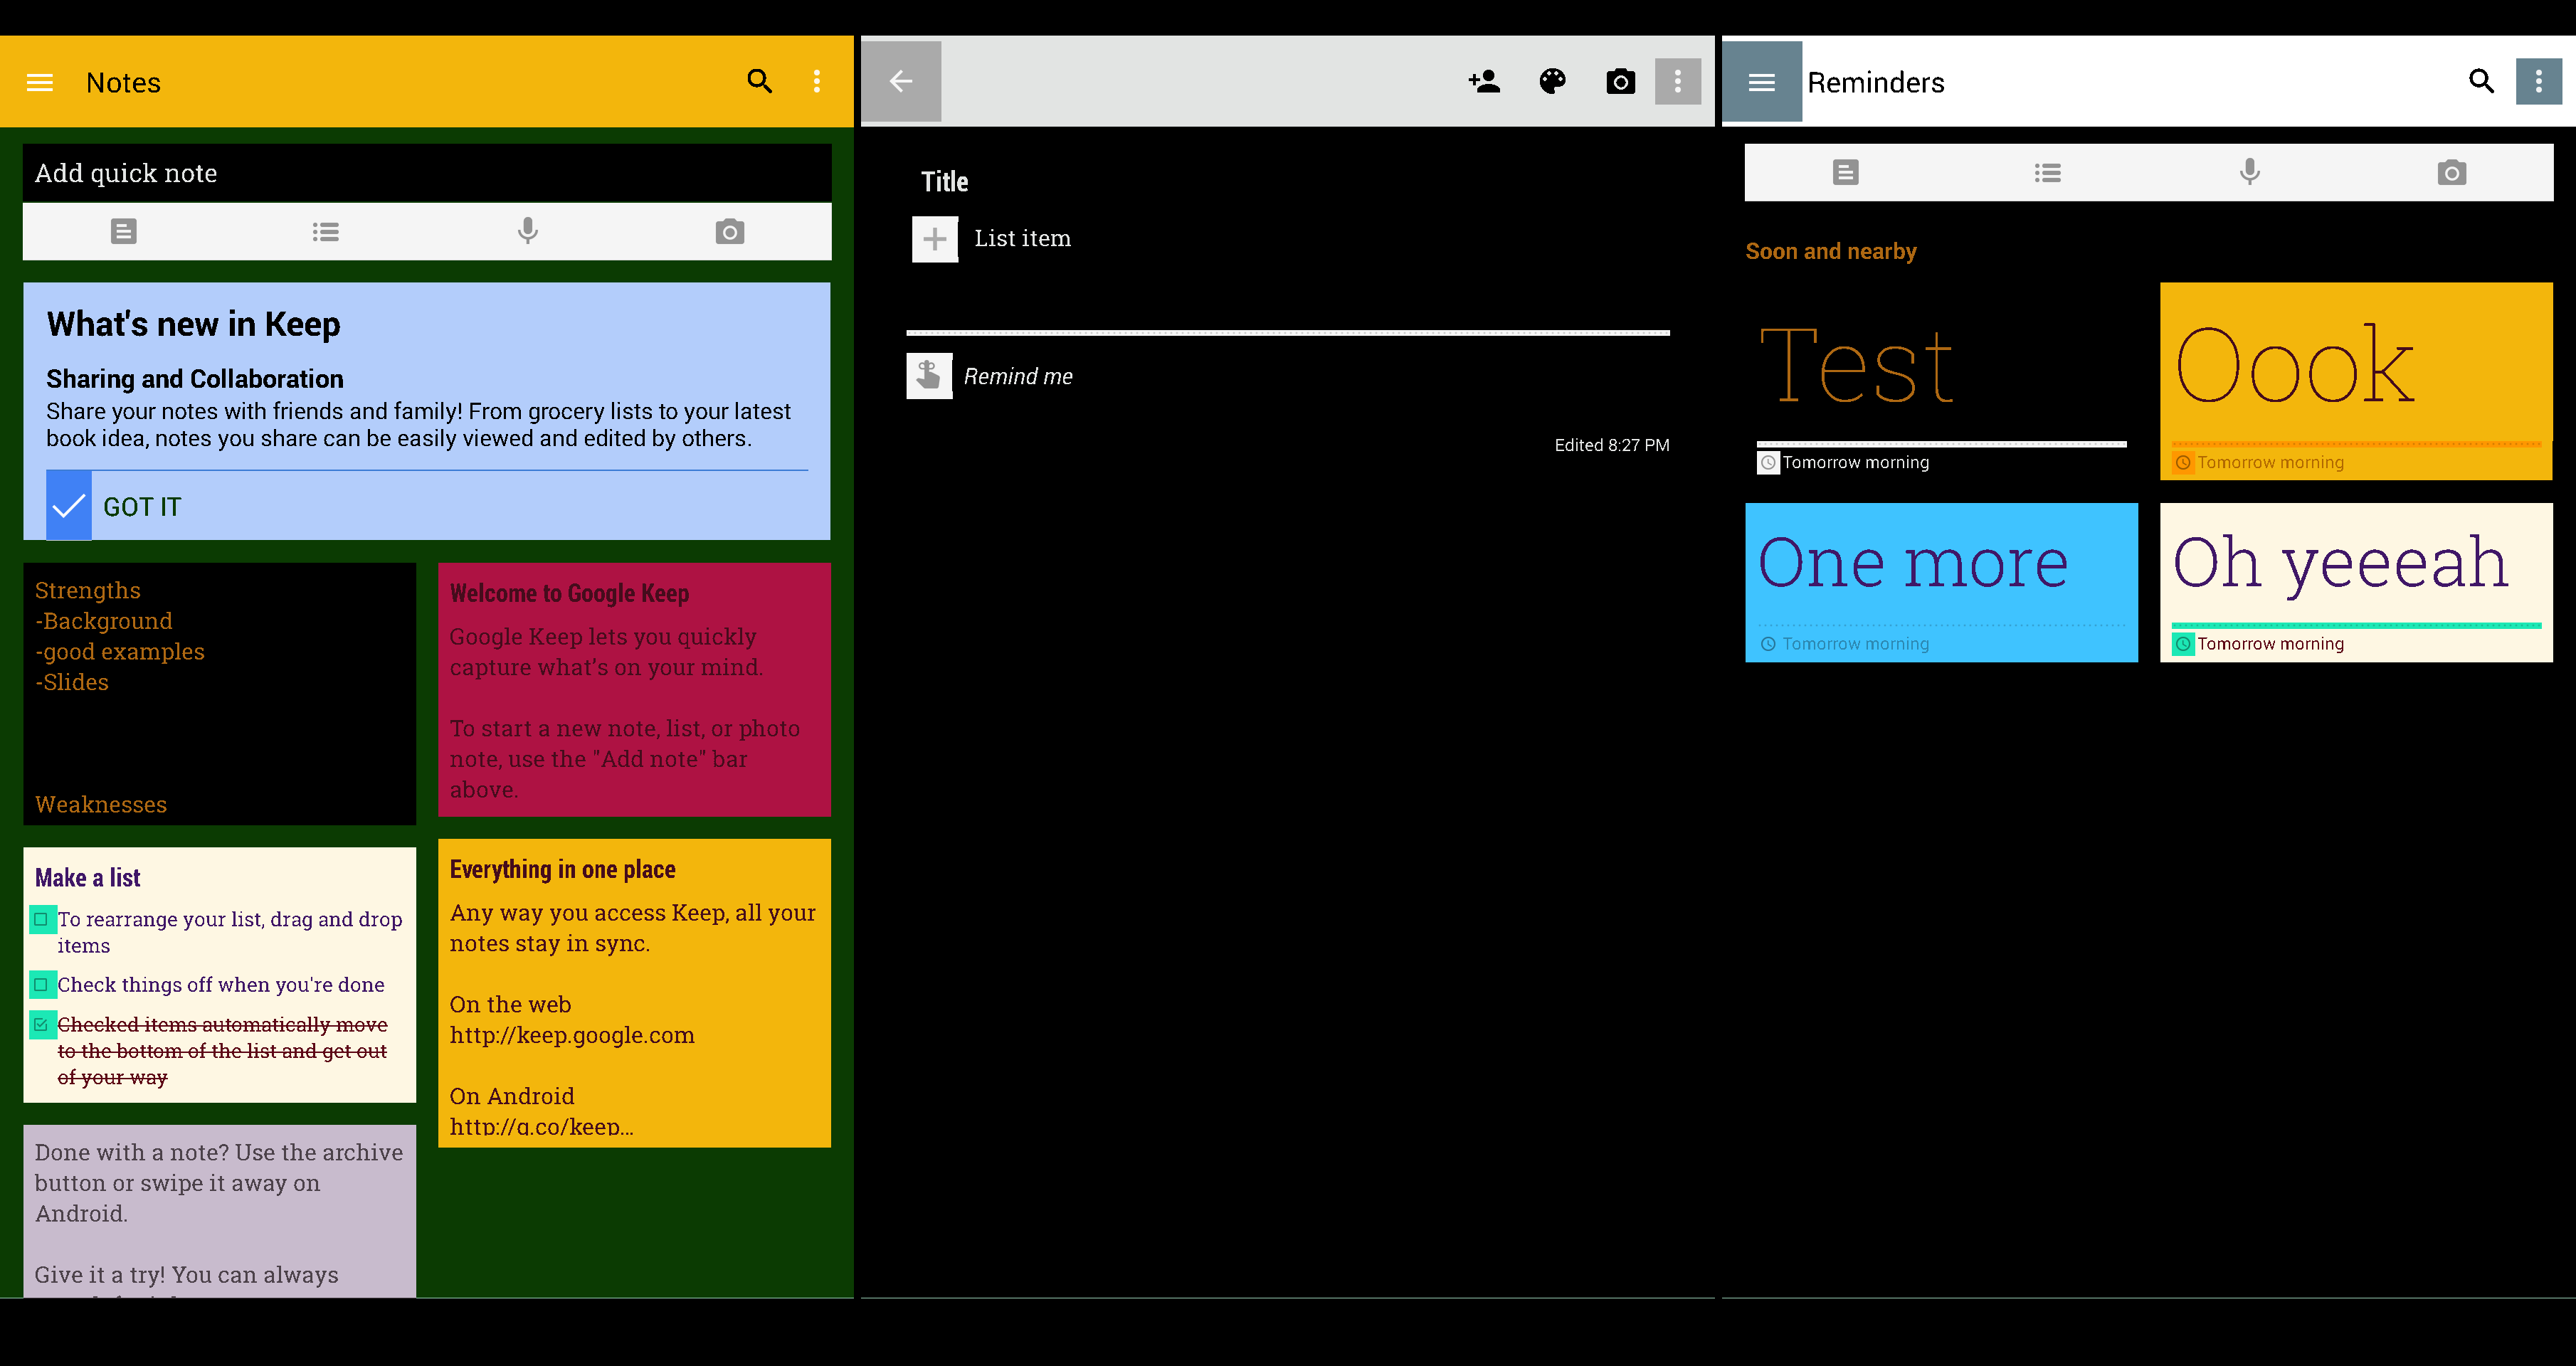Search in the Reminders screen
Image resolution: width=2576 pixels, height=1366 pixels.
point(2482,81)
